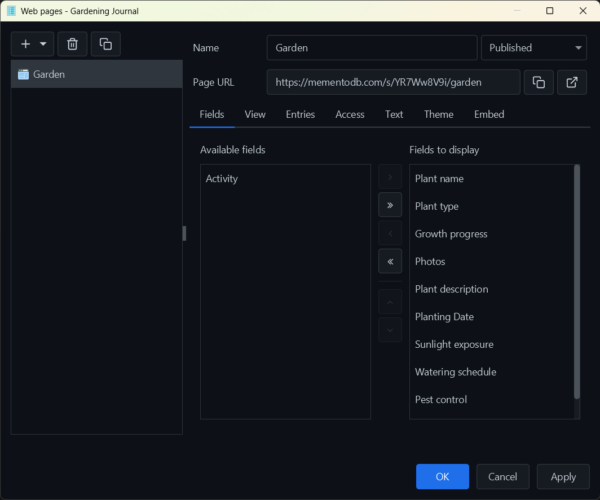Viewport: 600px width, 500px height.
Task: Select the Theme tab
Action: point(438,114)
